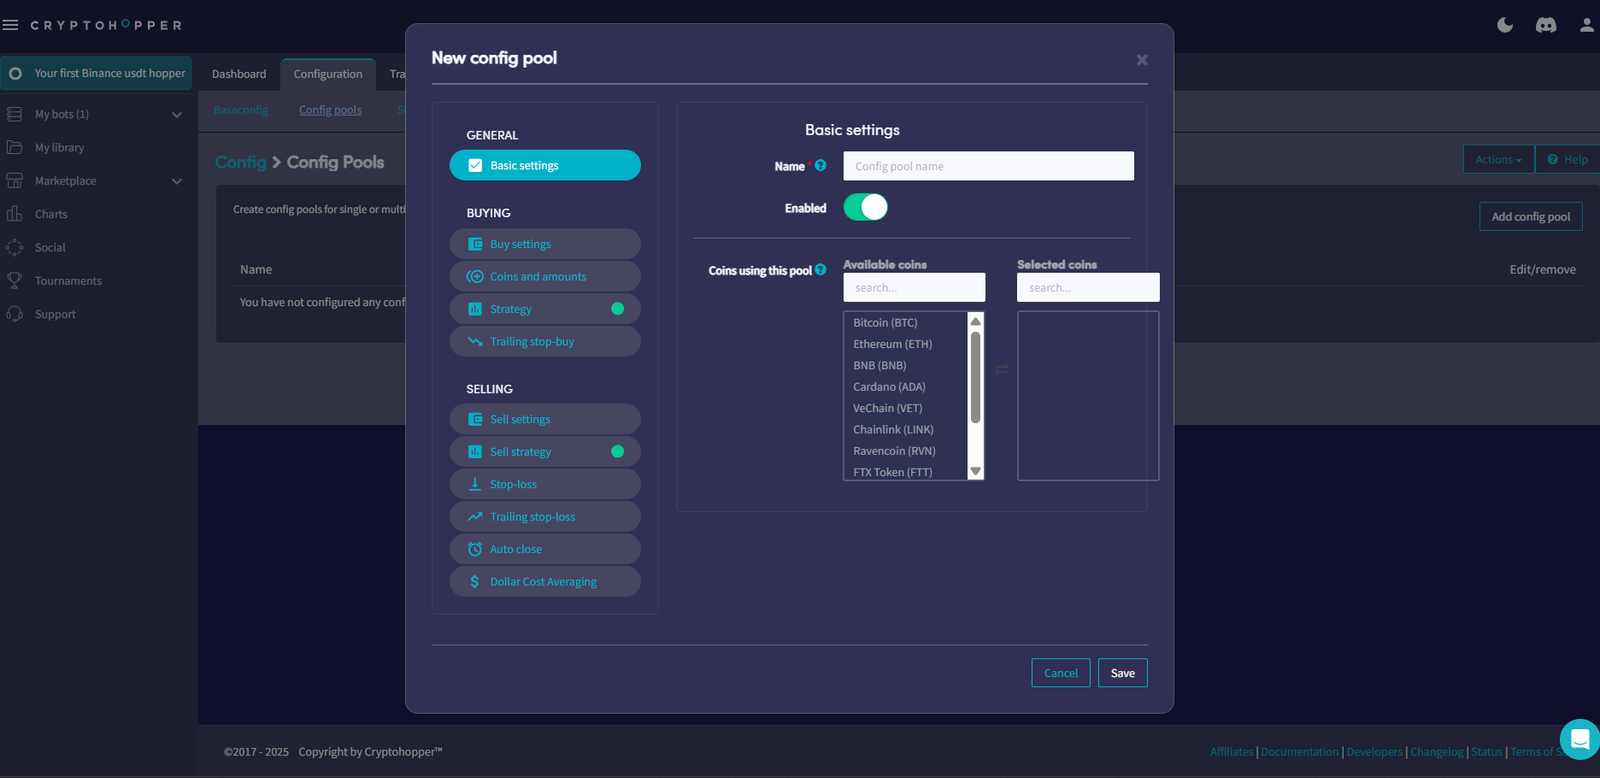Expand the My bots chevron
The height and width of the screenshot is (778, 1600).
pyautogui.click(x=177, y=115)
